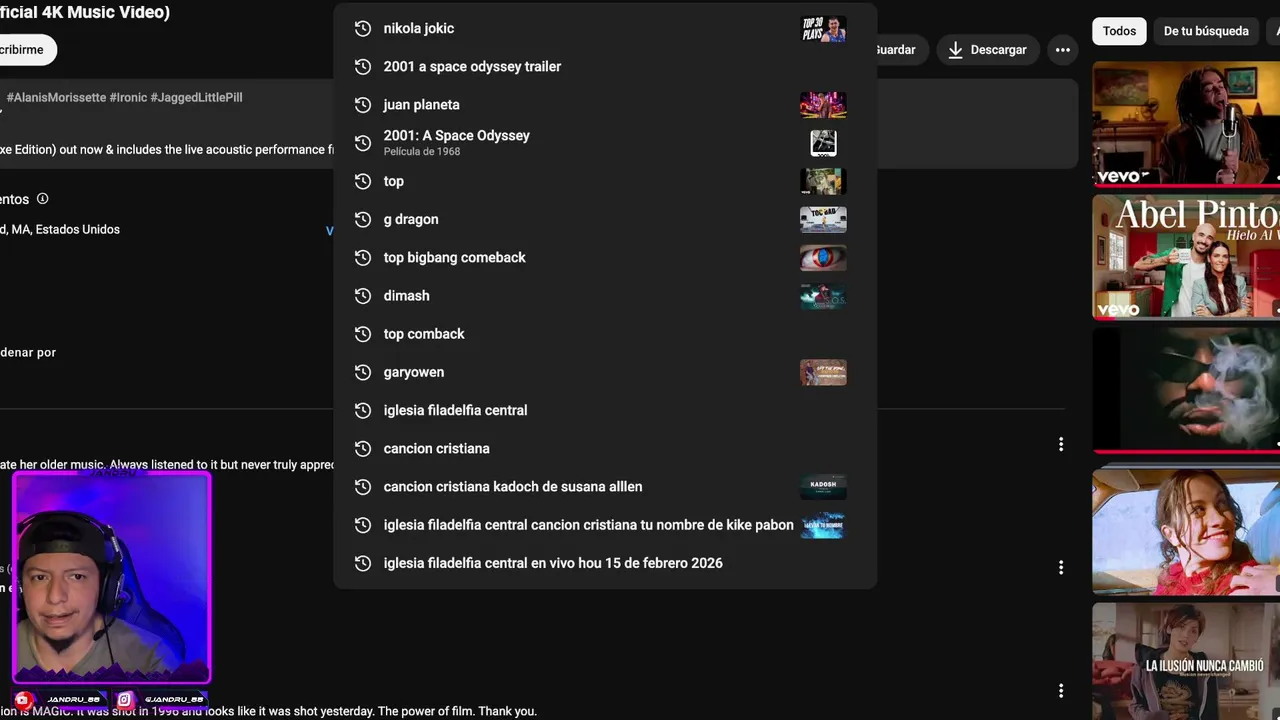
Task: Click history icon beside 'en vivo hou 15 de febrero 2026'
Action: 363,563
